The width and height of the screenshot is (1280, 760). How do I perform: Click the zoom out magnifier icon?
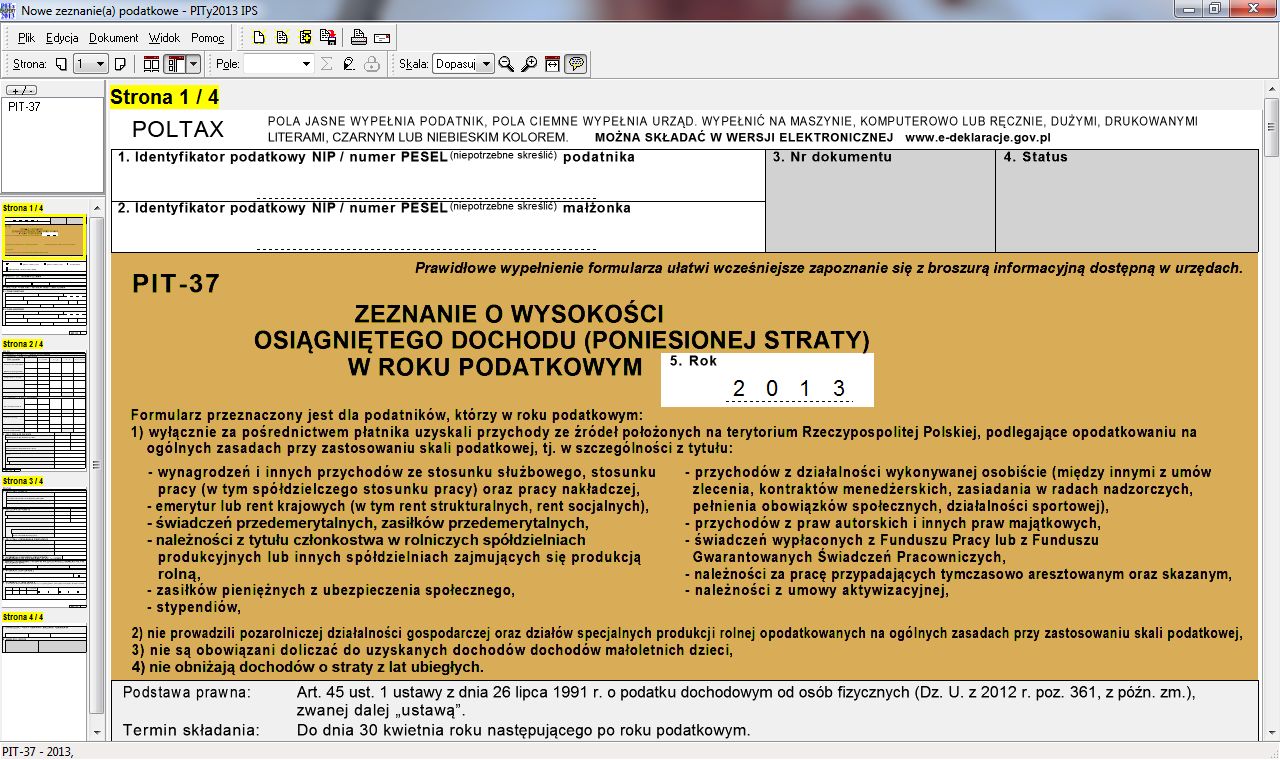(505, 63)
